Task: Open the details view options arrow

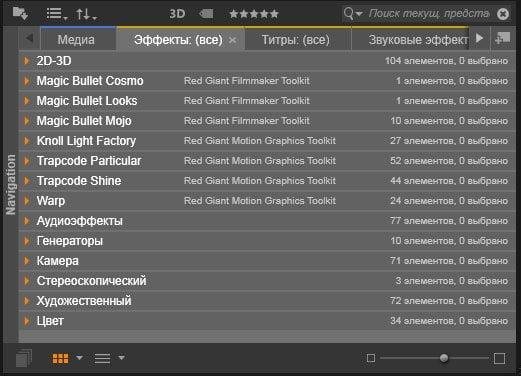Action: pos(122,358)
